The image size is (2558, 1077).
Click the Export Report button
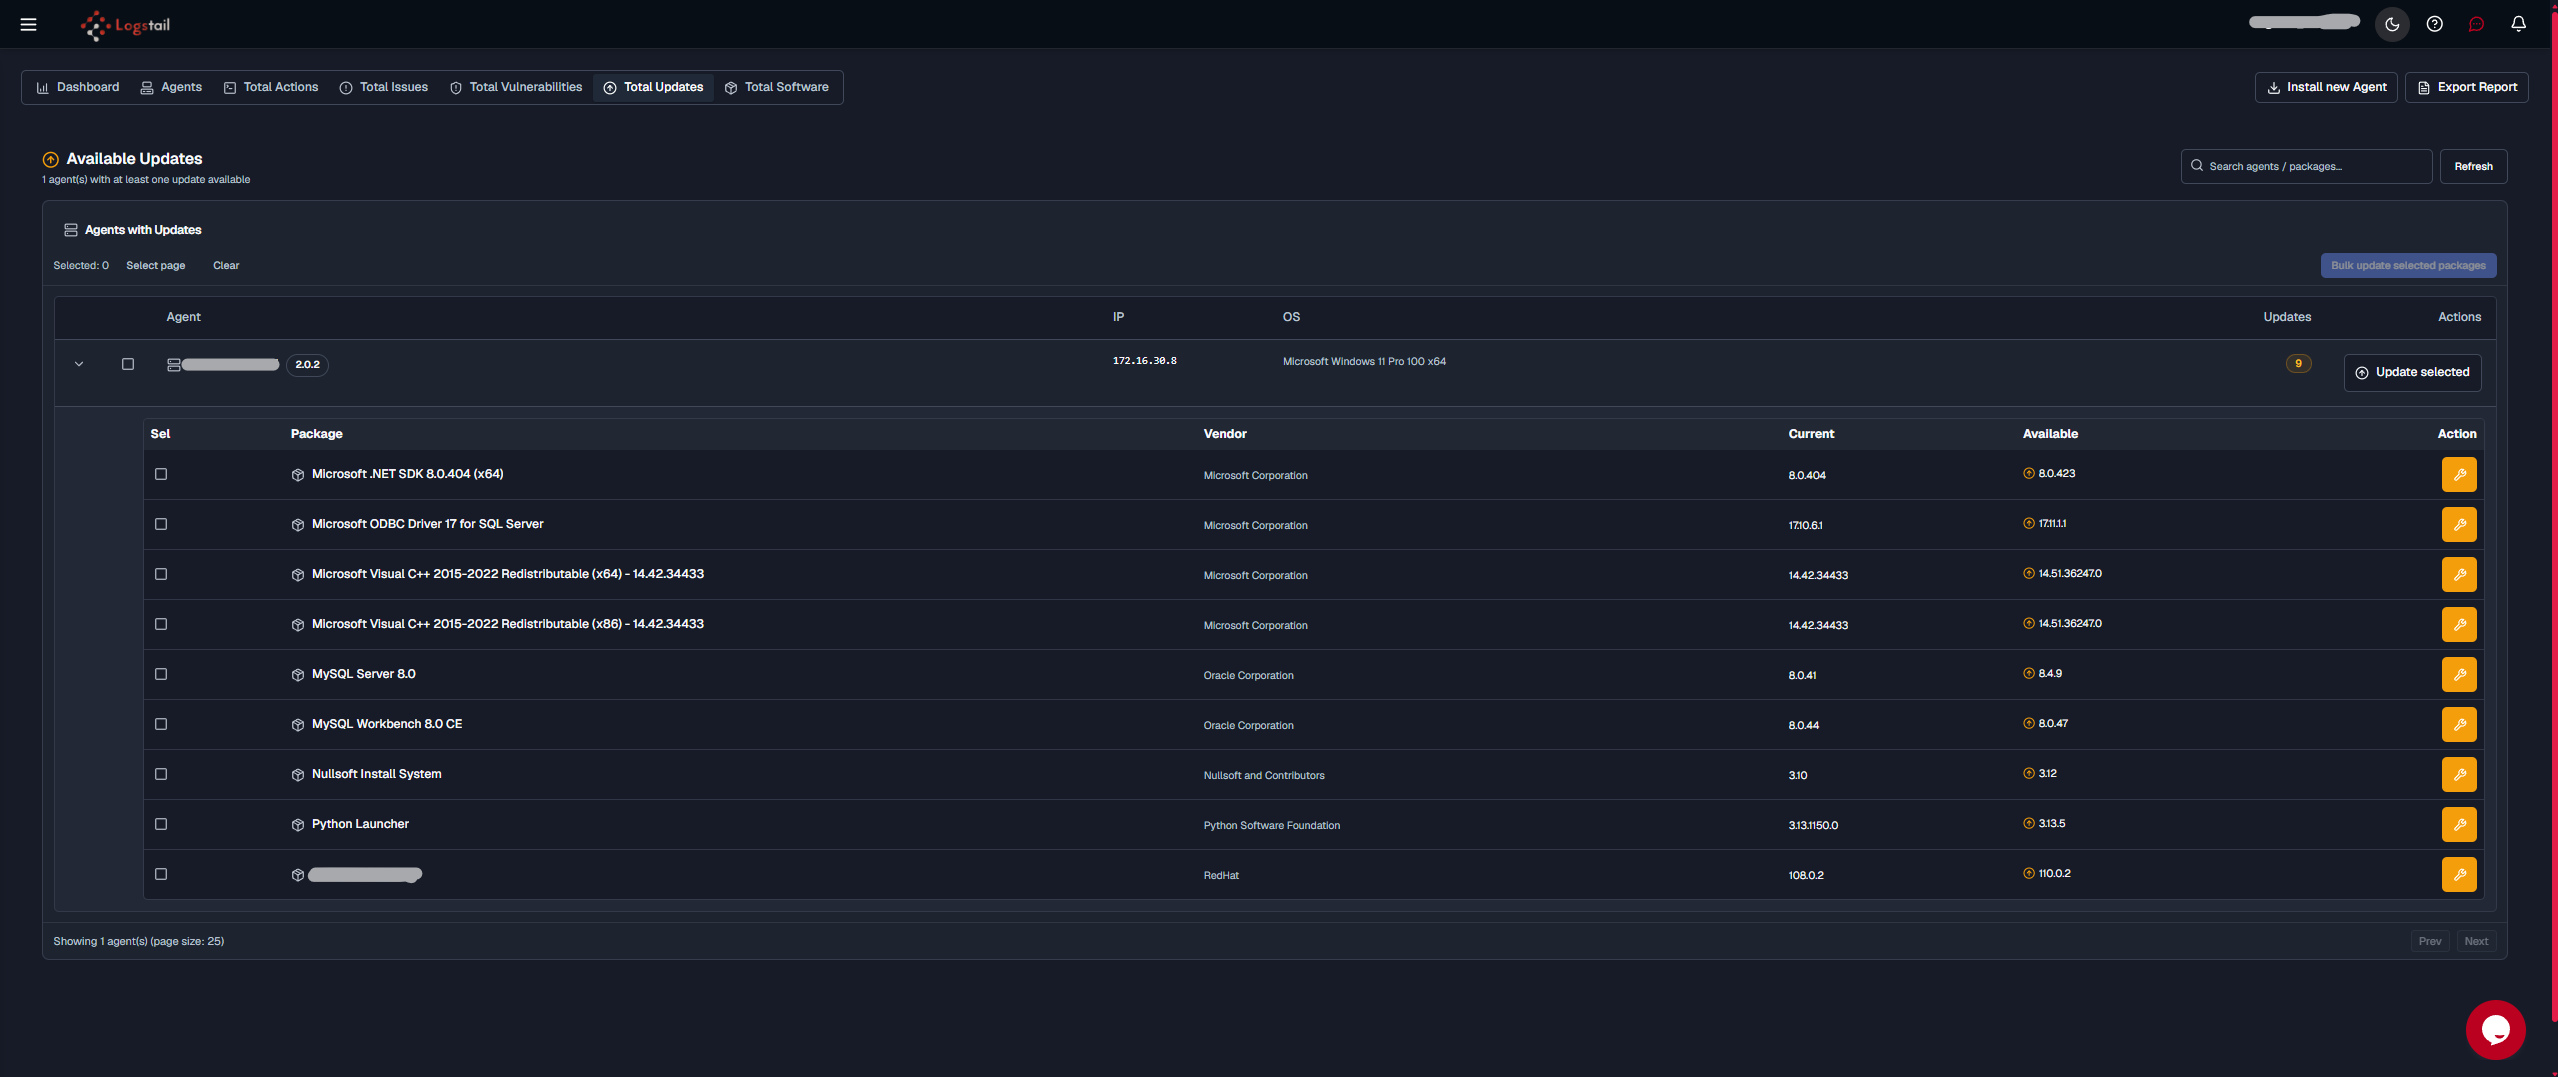coord(2466,87)
